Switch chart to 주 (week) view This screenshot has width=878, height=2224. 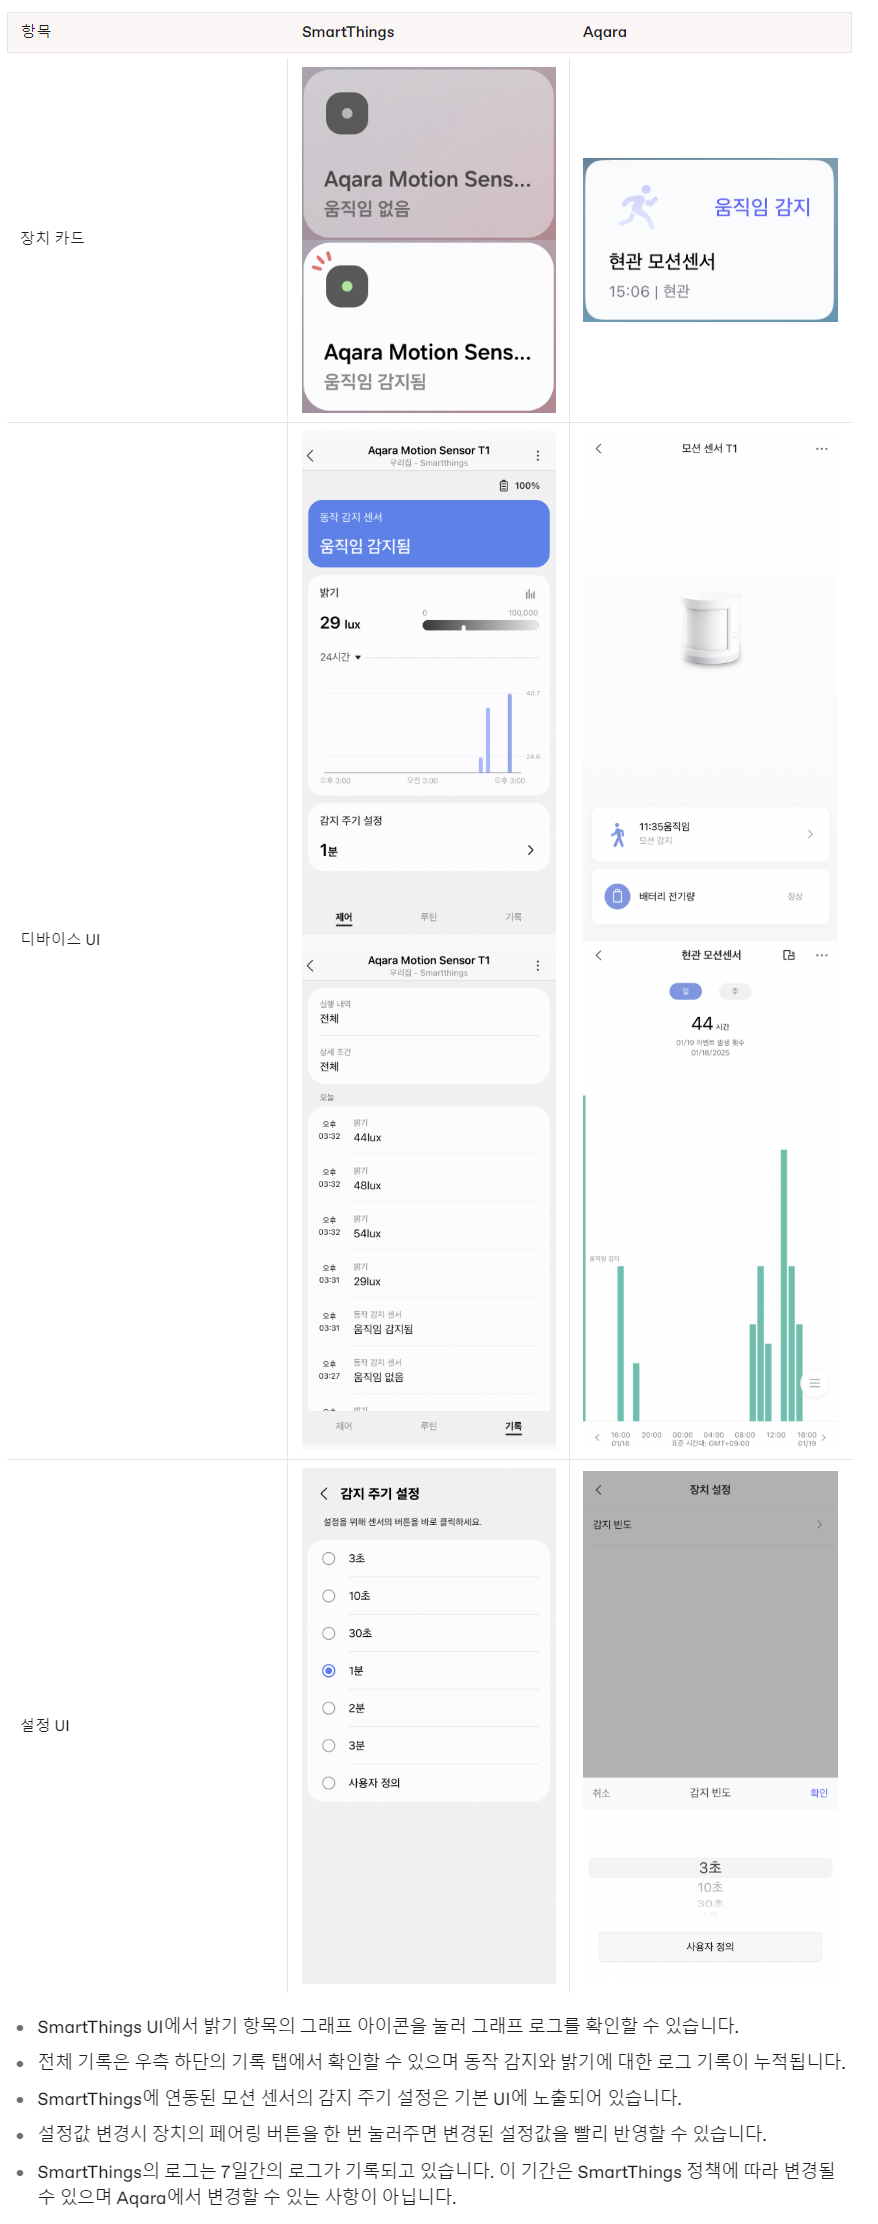coord(735,991)
